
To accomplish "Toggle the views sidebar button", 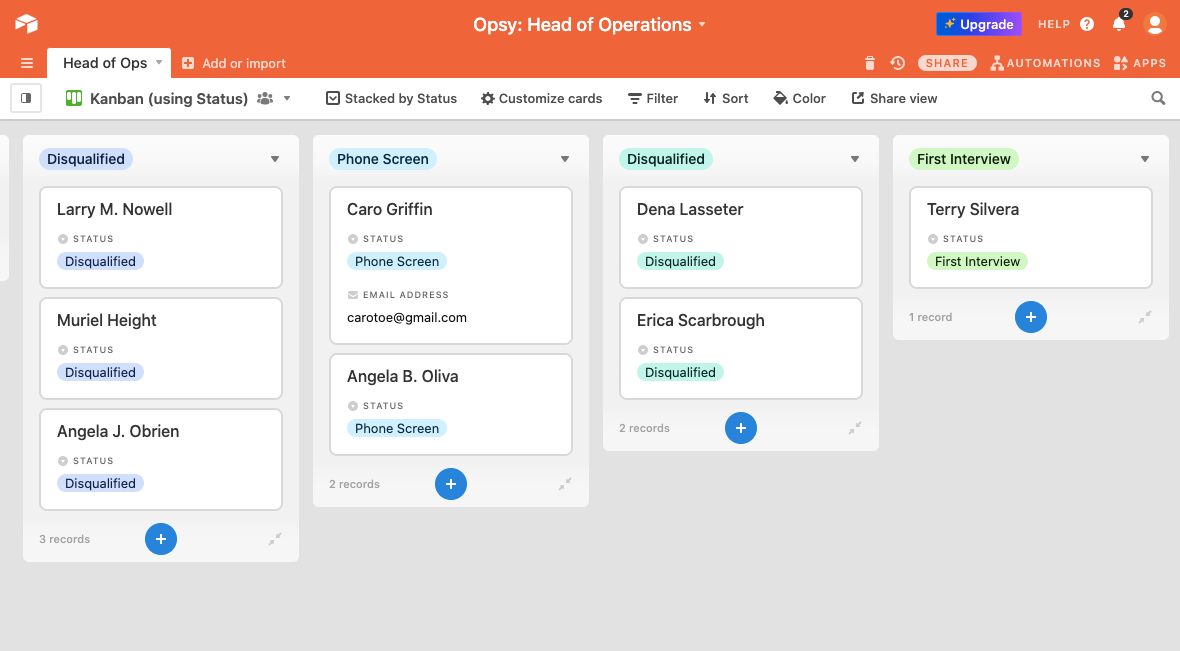I will pos(26,98).
